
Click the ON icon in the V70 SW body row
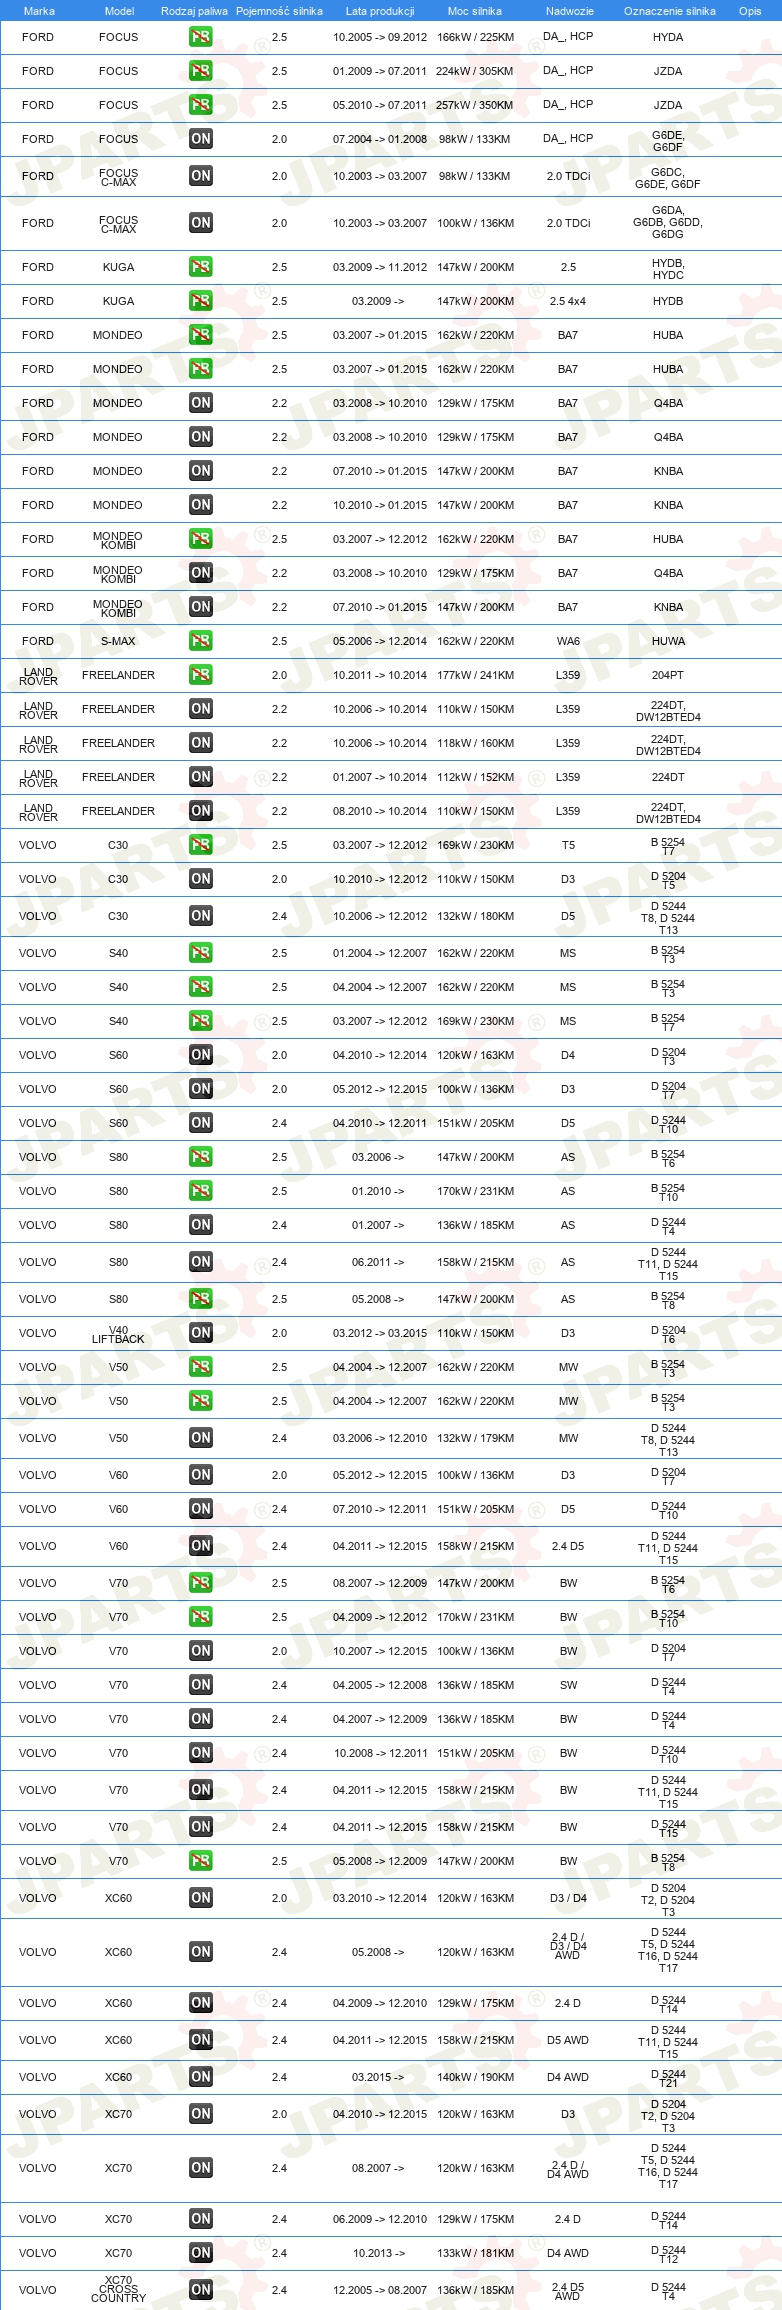pos(201,1685)
